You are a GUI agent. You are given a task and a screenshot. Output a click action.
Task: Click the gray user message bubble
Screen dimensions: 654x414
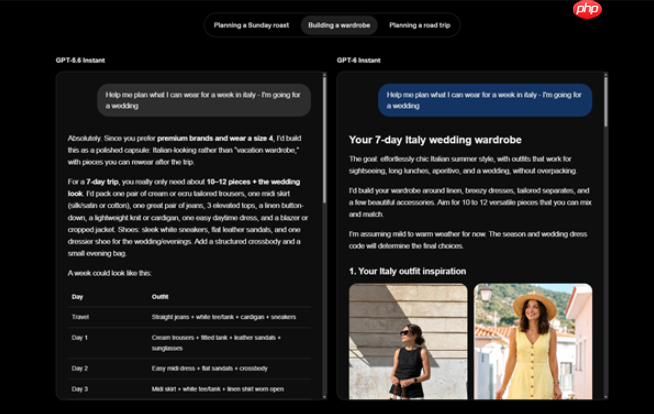(204, 100)
